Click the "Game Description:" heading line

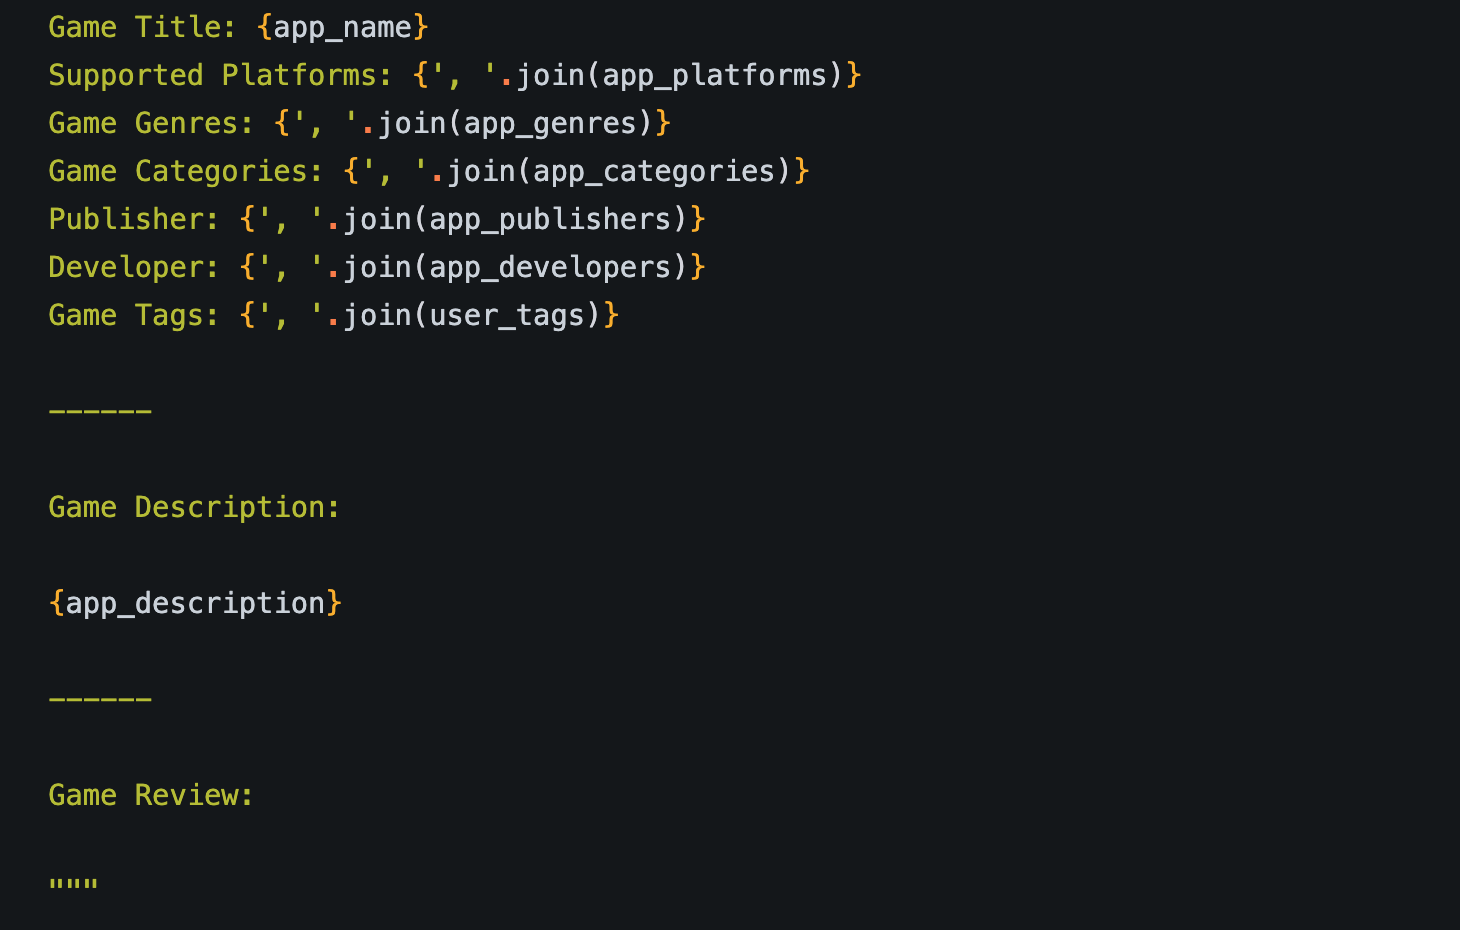point(194,507)
